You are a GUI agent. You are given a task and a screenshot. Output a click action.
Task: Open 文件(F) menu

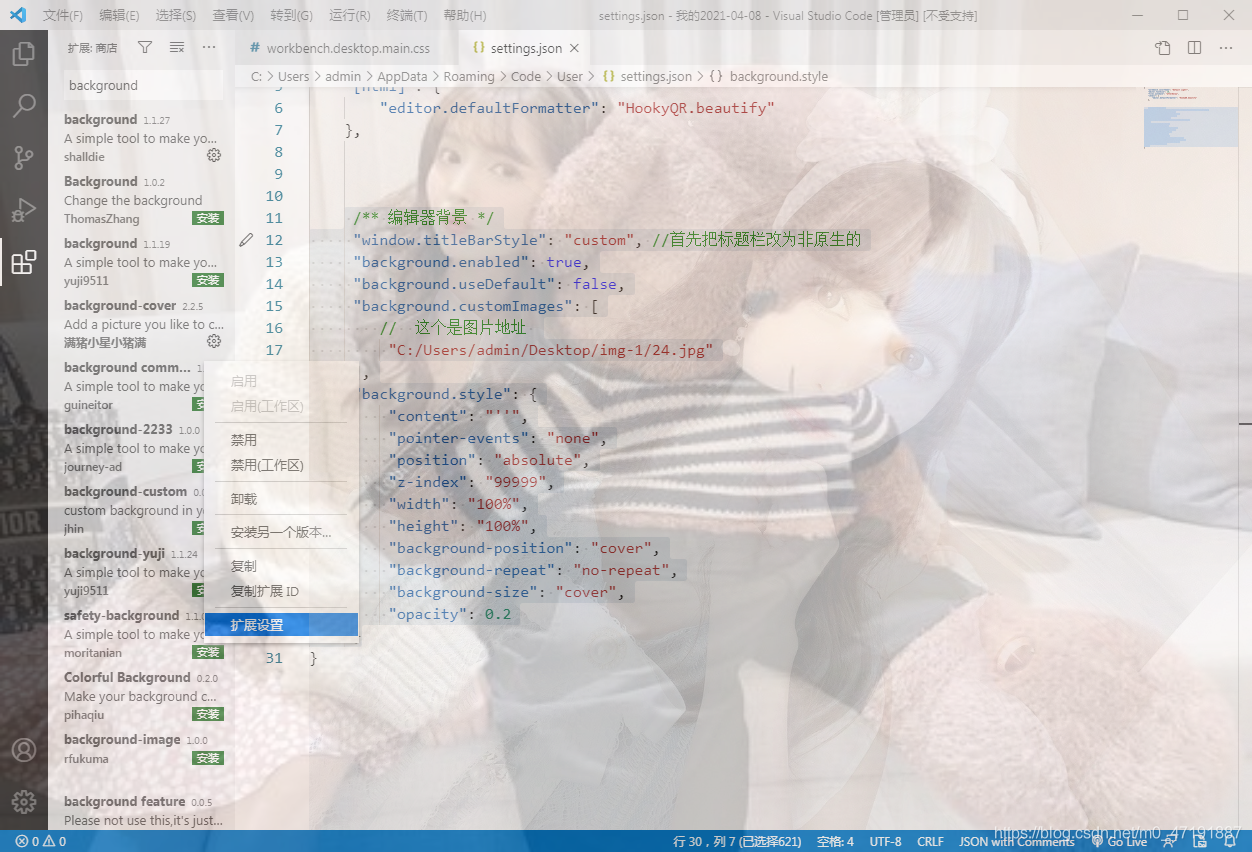63,16
